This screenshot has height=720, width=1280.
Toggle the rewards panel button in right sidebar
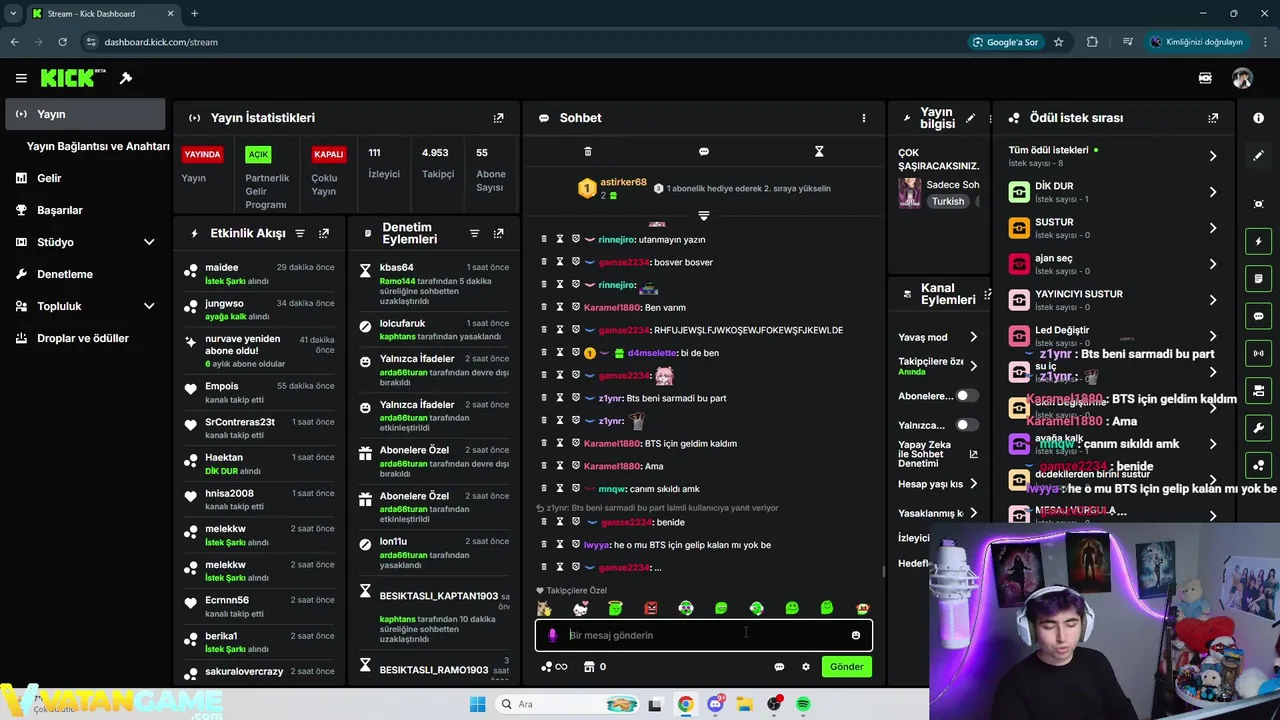point(1258,465)
